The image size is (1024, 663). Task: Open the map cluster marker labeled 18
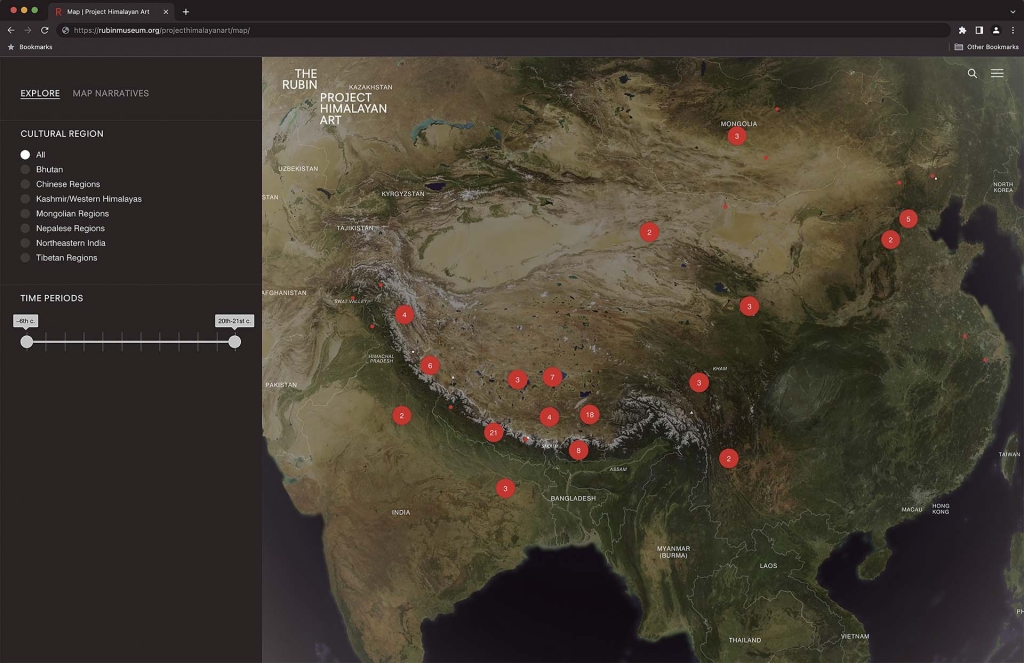pos(589,414)
